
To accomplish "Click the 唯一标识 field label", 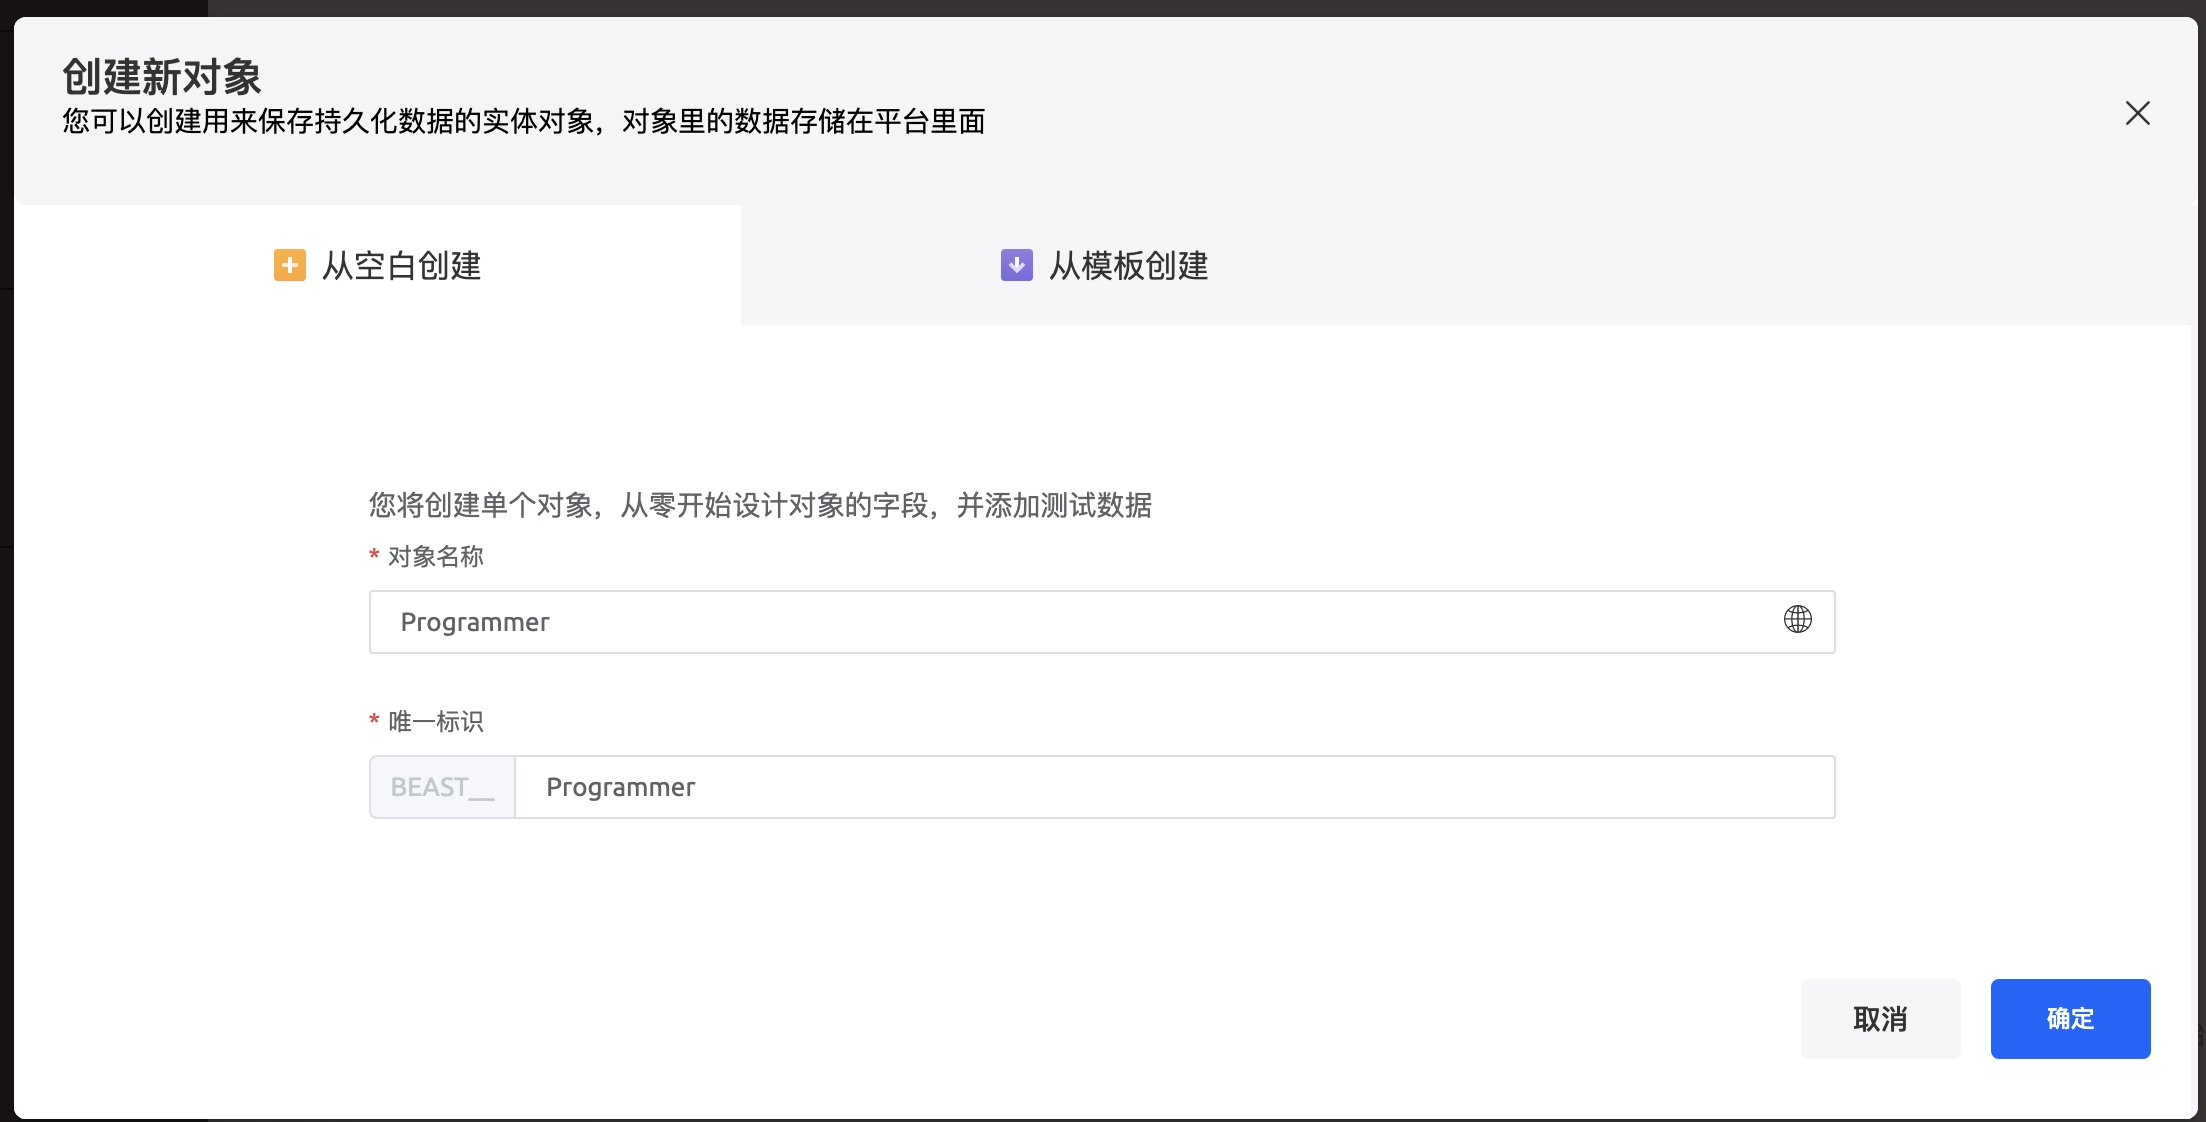I will click(x=435, y=722).
